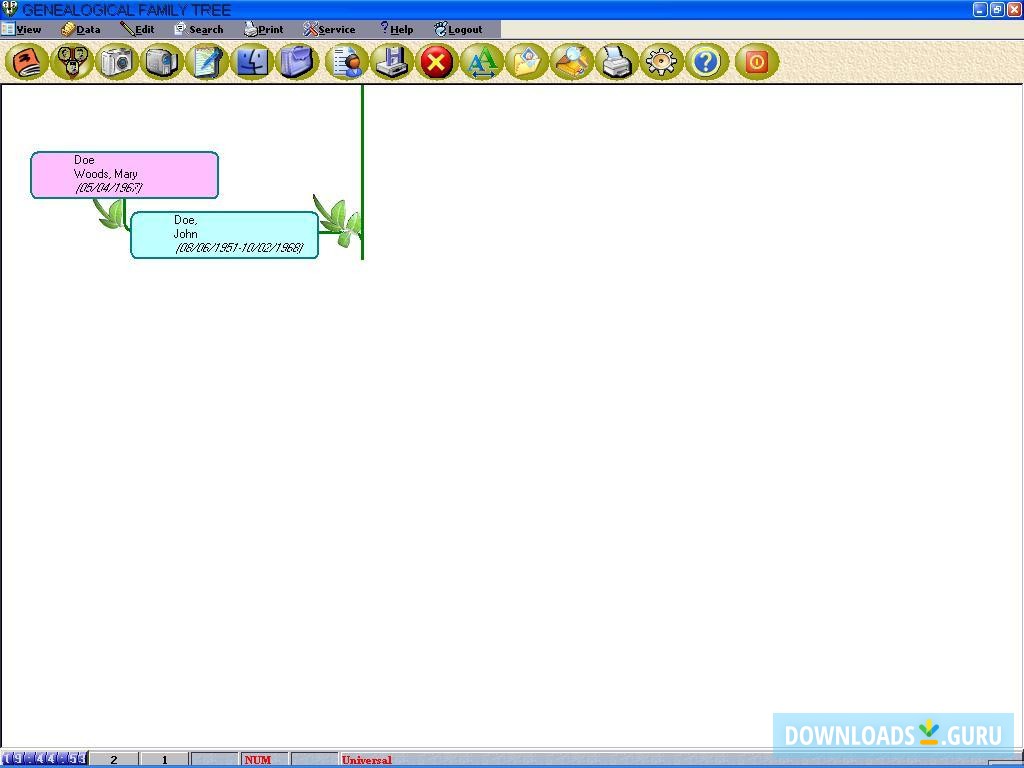Change fonts with the AA icon

(x=483, y=62)
